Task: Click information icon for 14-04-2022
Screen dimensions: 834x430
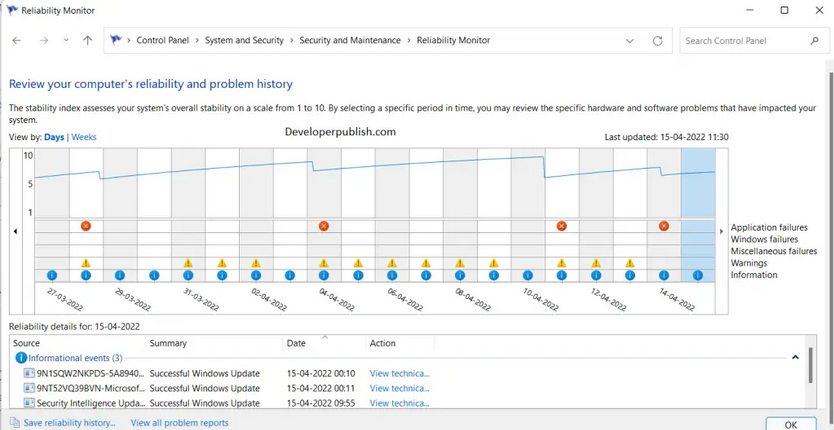Action: click(663, 276)
